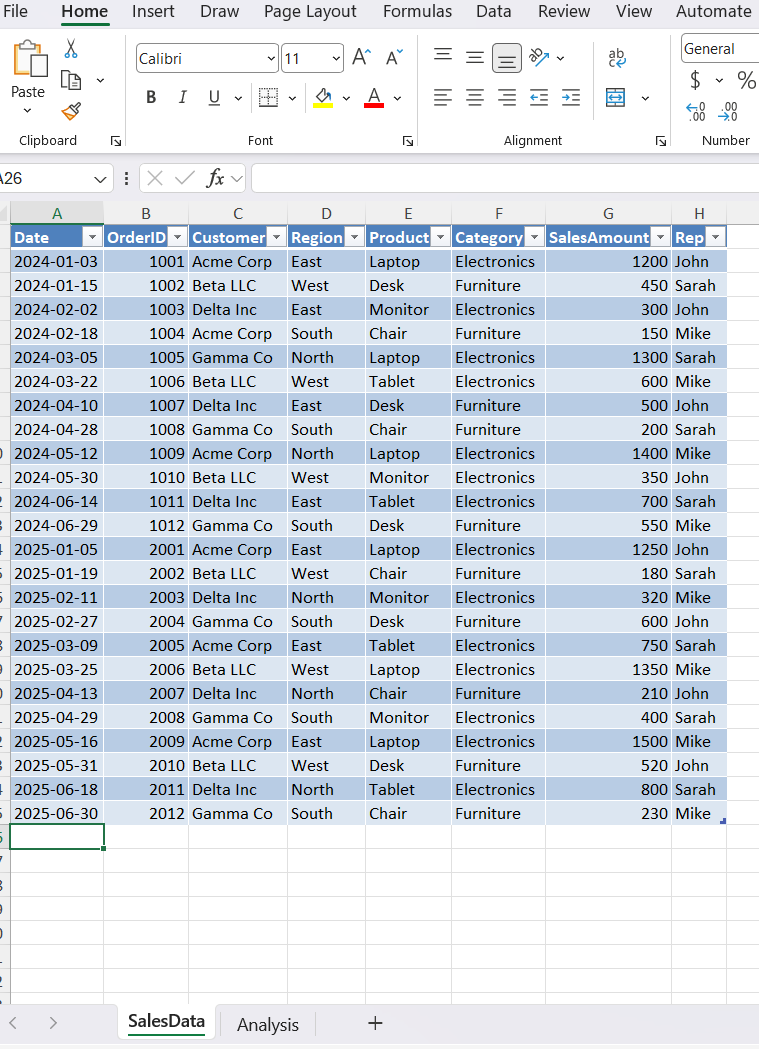Image resolution: width=759 pixels, height=1049 pixels.
Task: Click the Wrap Text icon
Action: click(617, 59)
